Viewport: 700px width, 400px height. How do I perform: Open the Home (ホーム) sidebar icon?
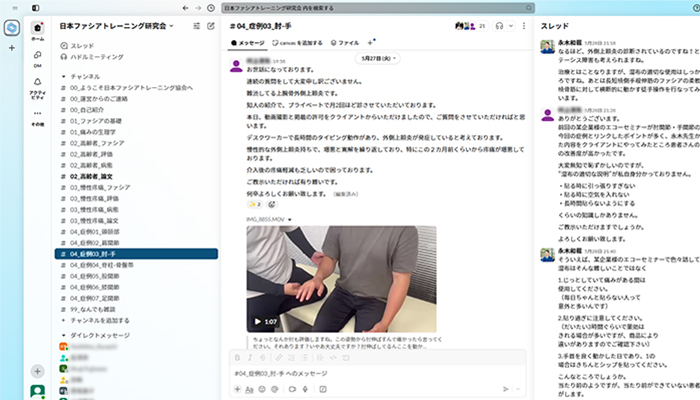pyautogui.click(x=38, y=29)
